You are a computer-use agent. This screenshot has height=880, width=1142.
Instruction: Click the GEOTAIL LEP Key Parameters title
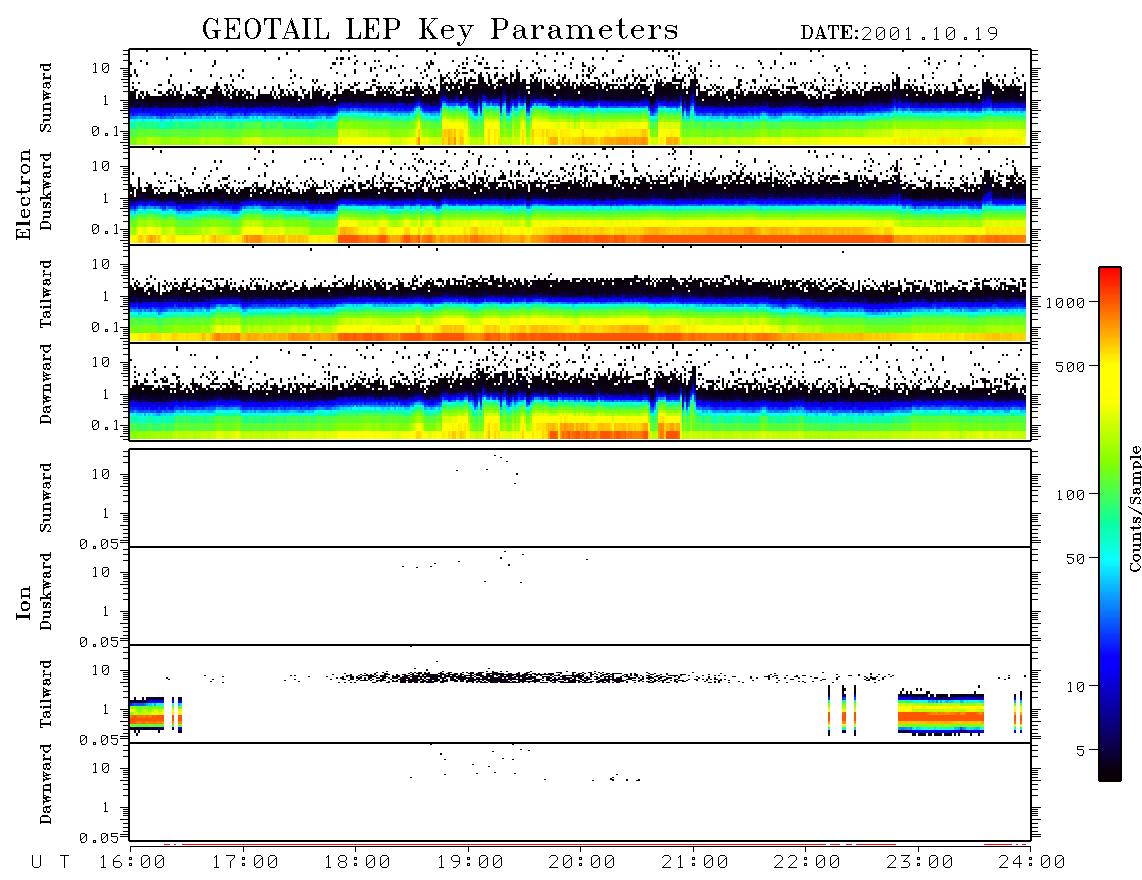pyautogui.click(x=440, y=30)
